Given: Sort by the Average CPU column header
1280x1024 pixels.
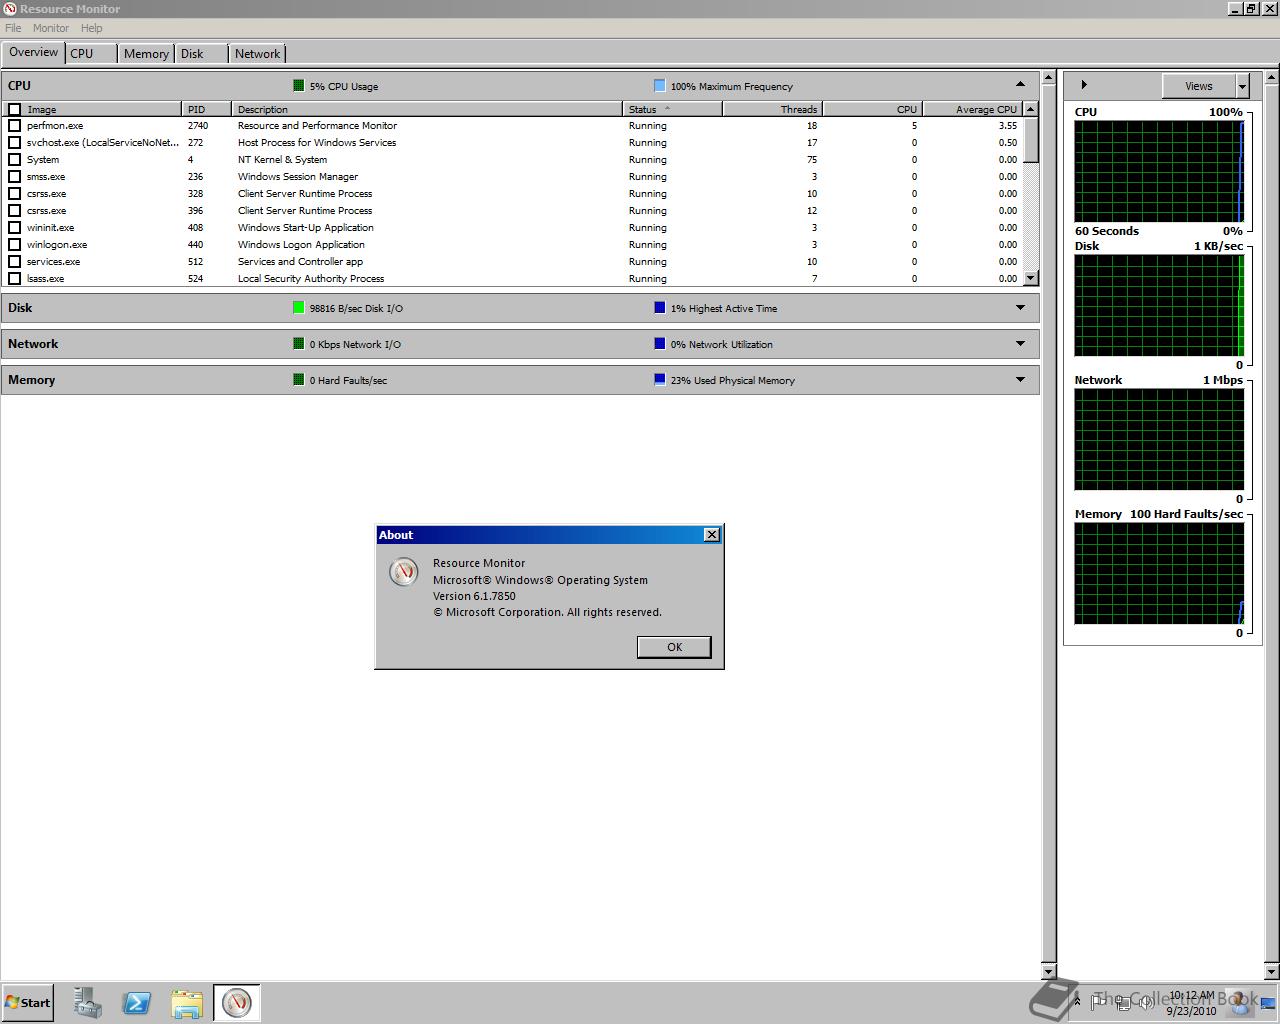Looking at the screenshot, I should point(972,109).
